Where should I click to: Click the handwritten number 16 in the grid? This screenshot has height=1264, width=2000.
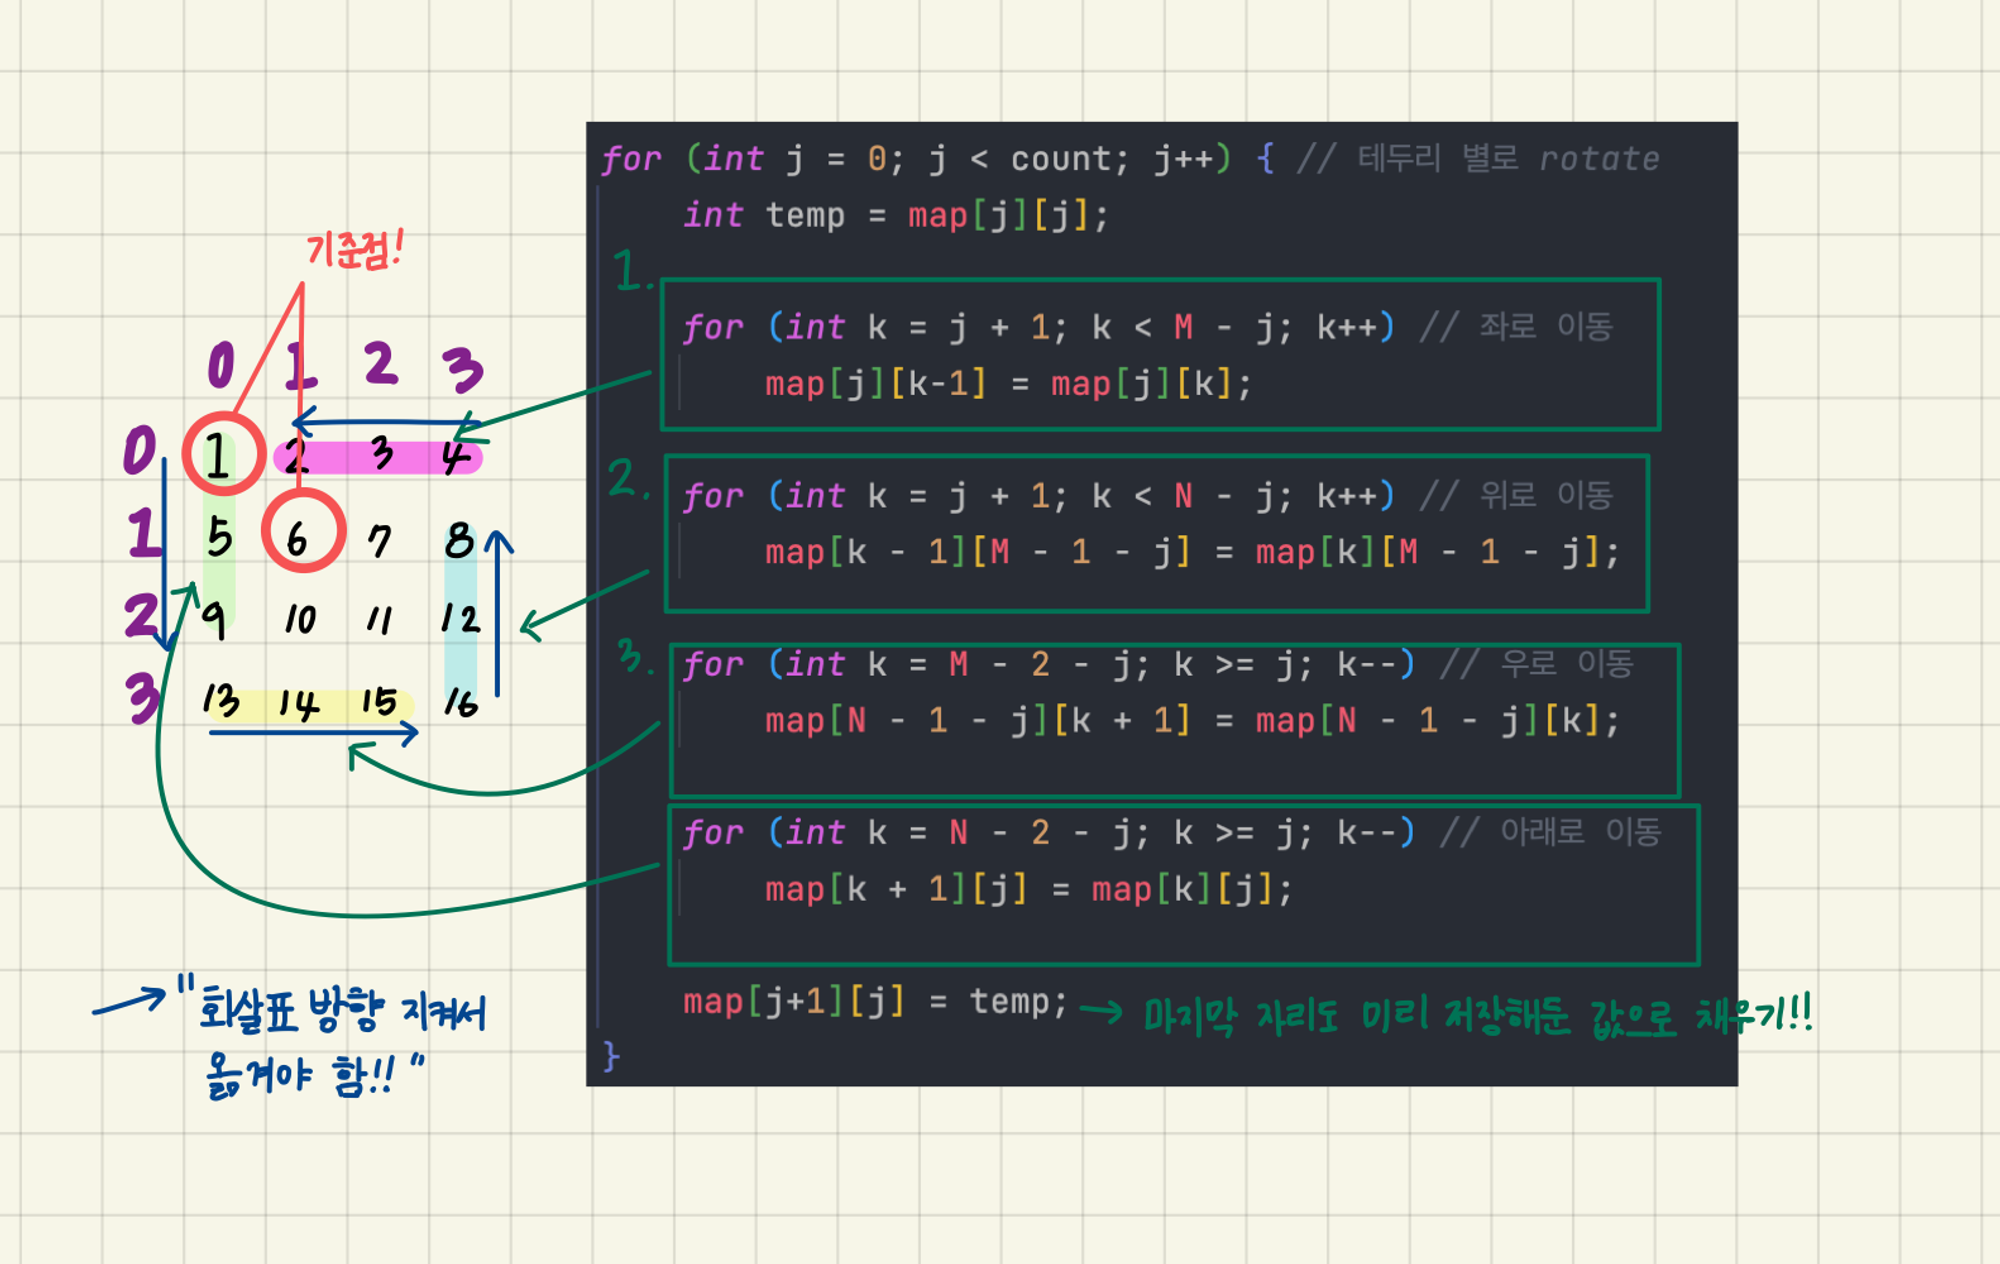tap(460, 703)
